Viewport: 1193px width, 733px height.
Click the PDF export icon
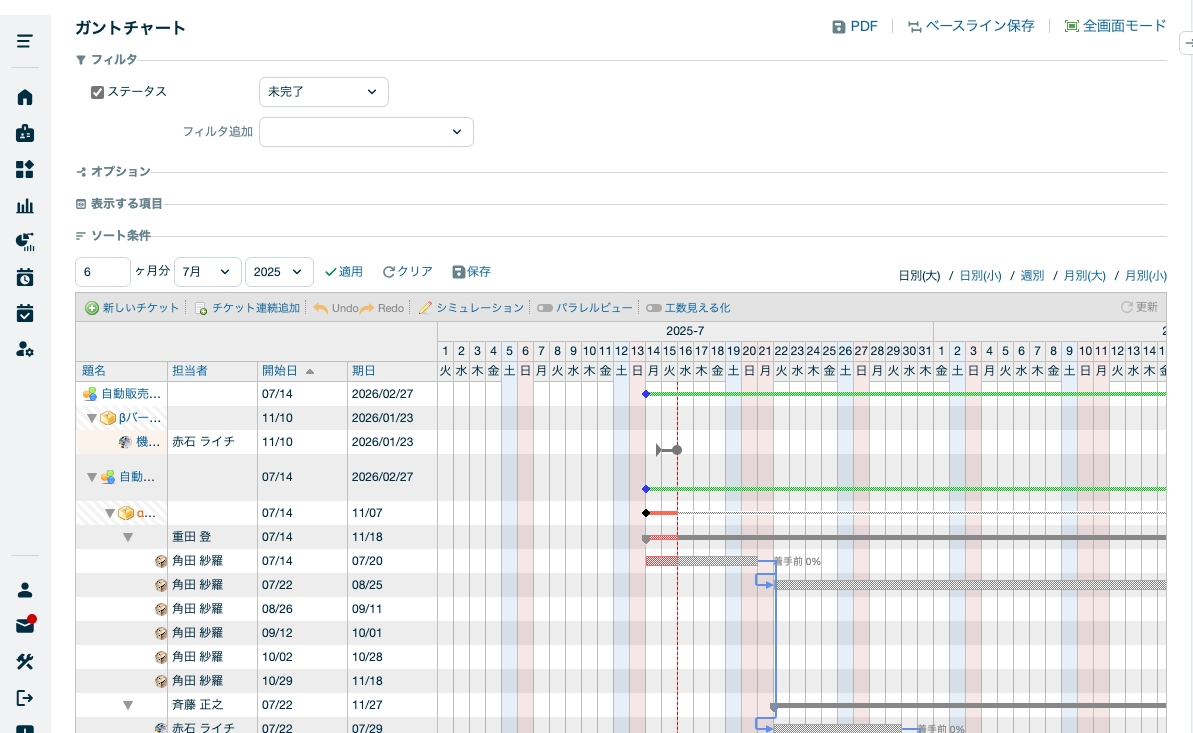click(839, 27)
